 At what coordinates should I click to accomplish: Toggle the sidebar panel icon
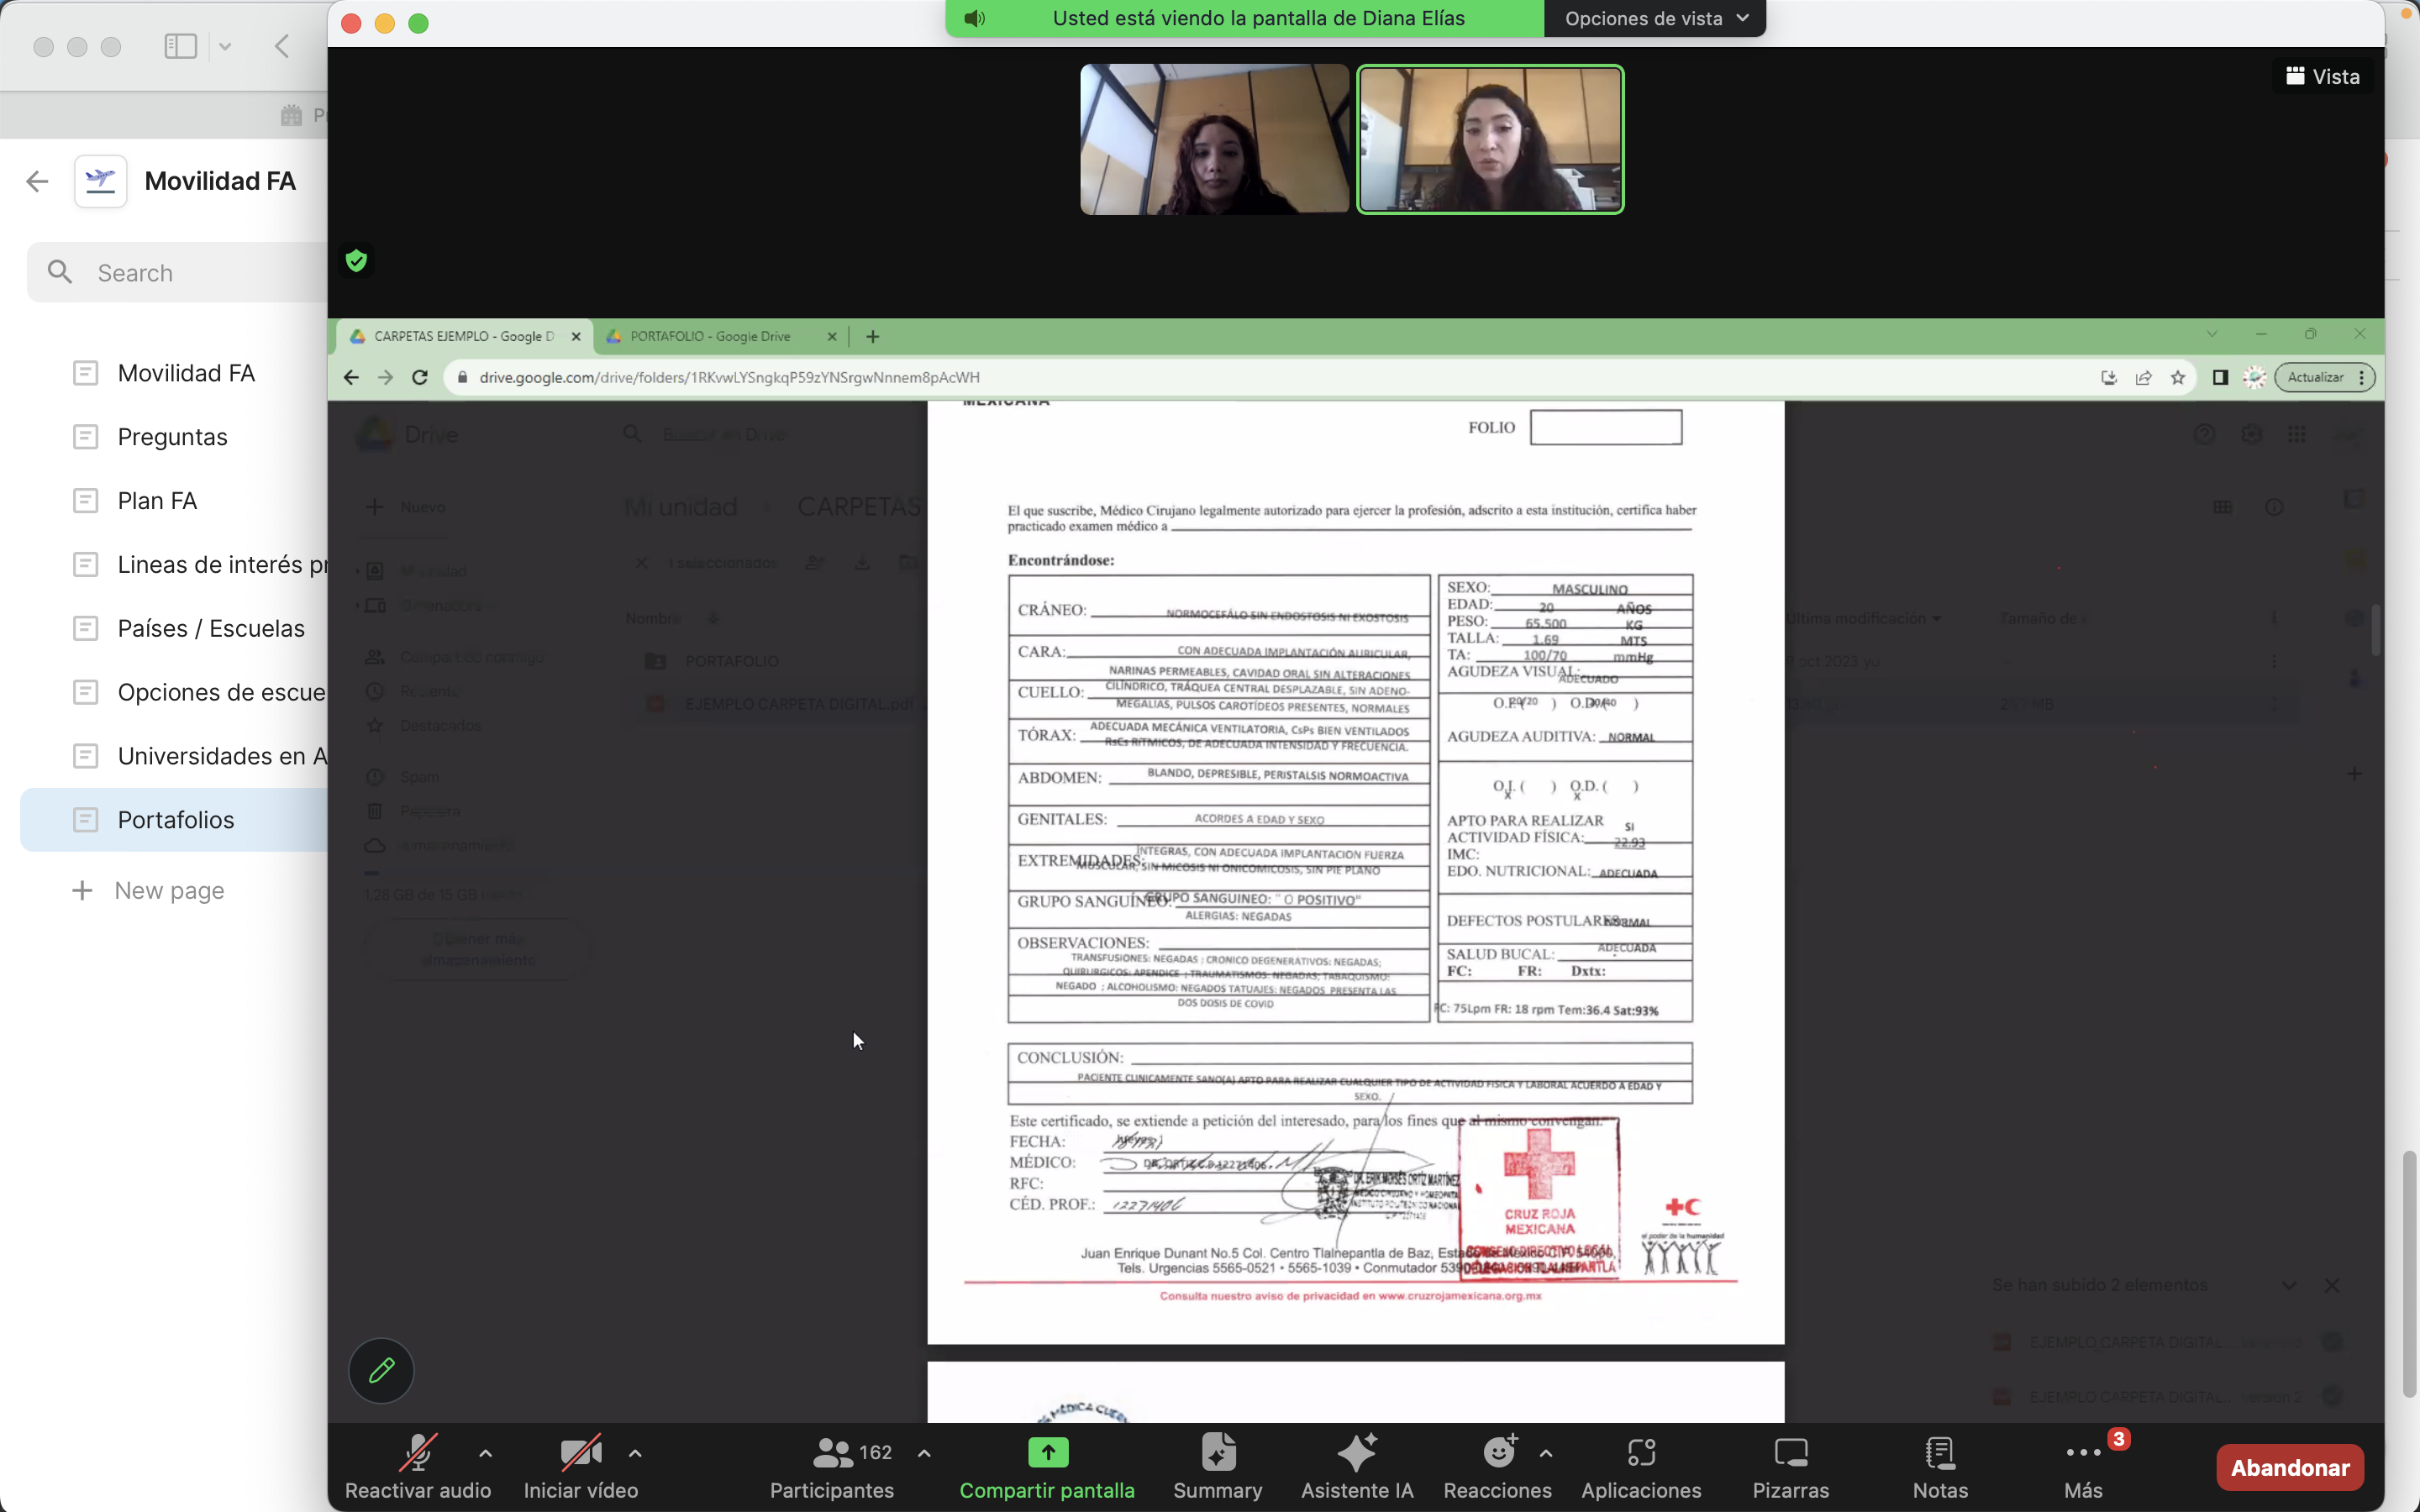181,46
